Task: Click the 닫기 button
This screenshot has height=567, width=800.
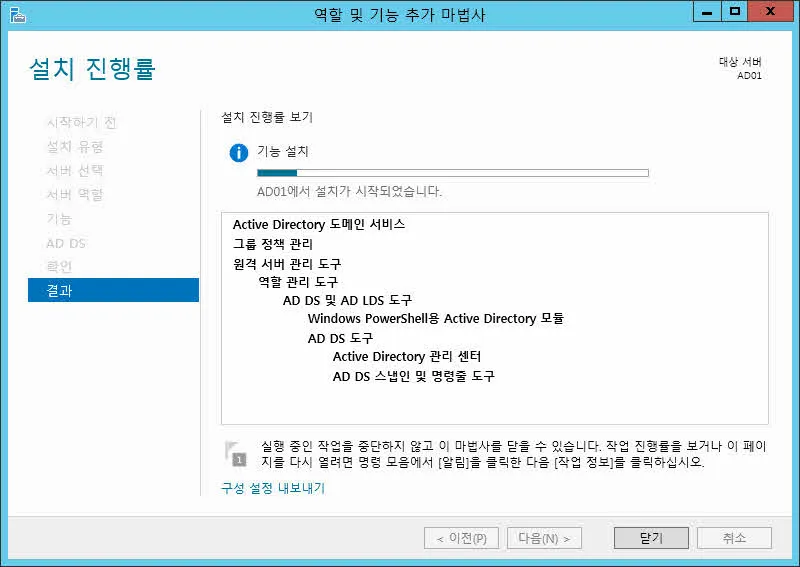Action: 651,538
